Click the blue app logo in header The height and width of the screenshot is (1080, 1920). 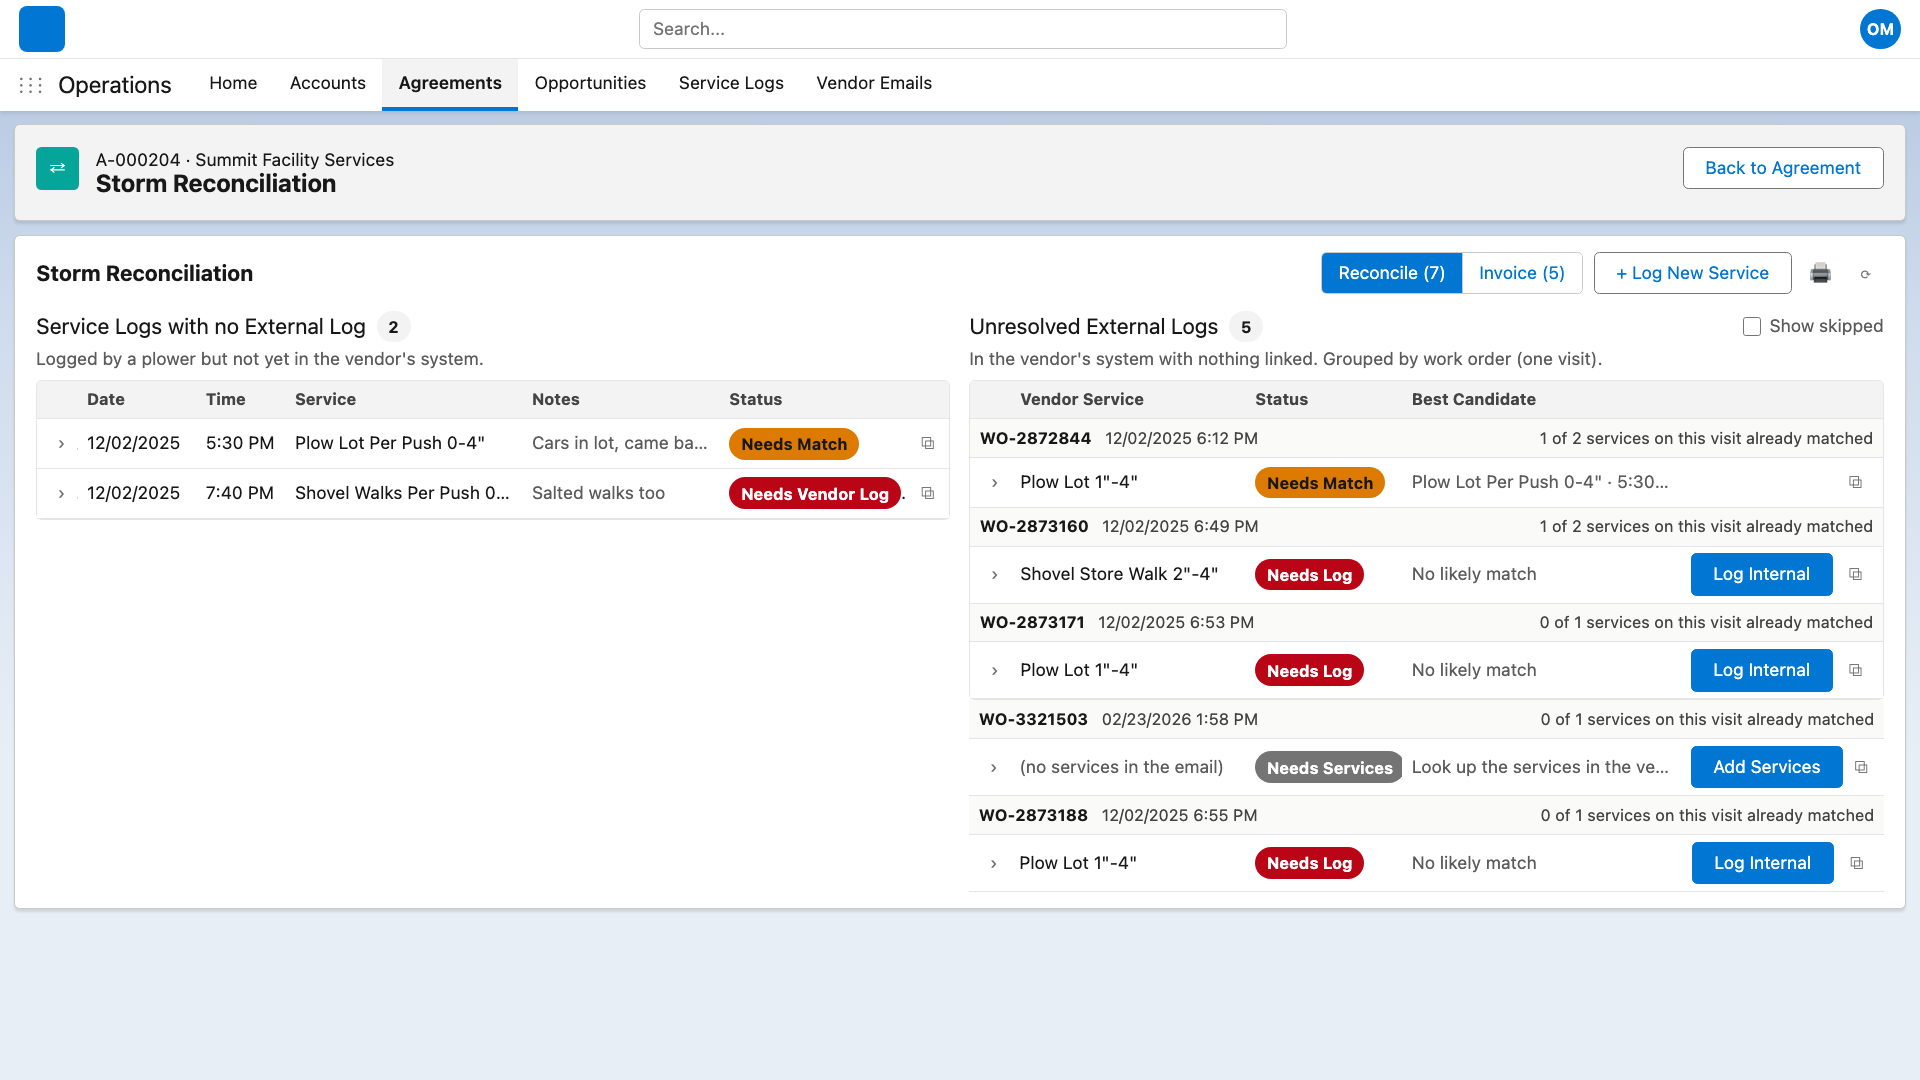pyautogui.click(x=42, y=29)
